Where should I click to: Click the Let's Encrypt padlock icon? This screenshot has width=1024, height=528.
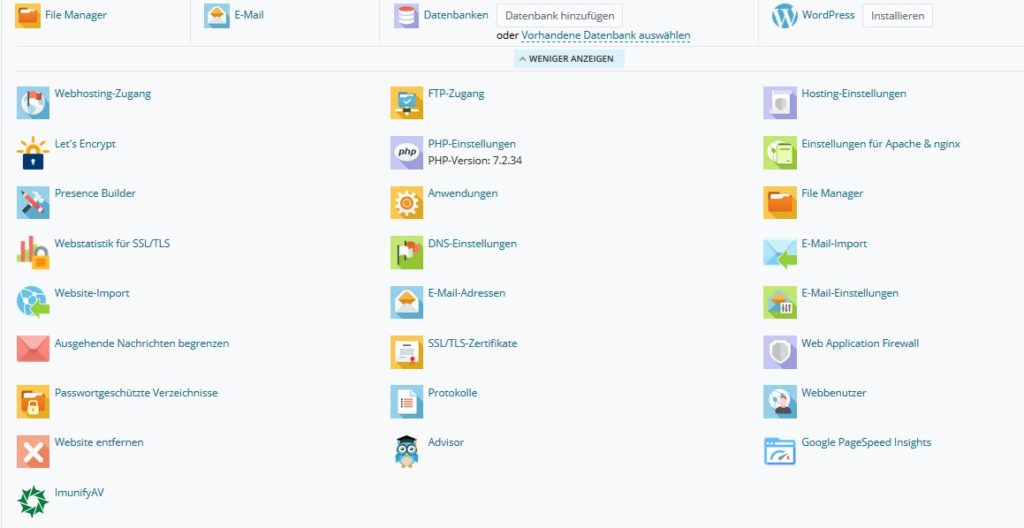coord(33,153)
